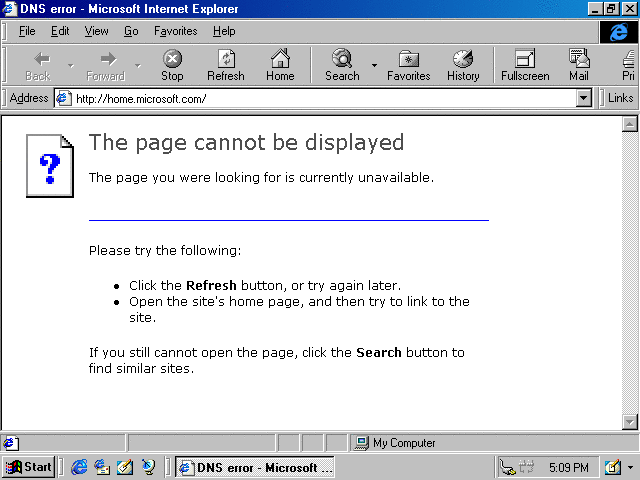Stop loading with the Stop button
The width and height of the screenshot is (640, 480).
[172, 65]
